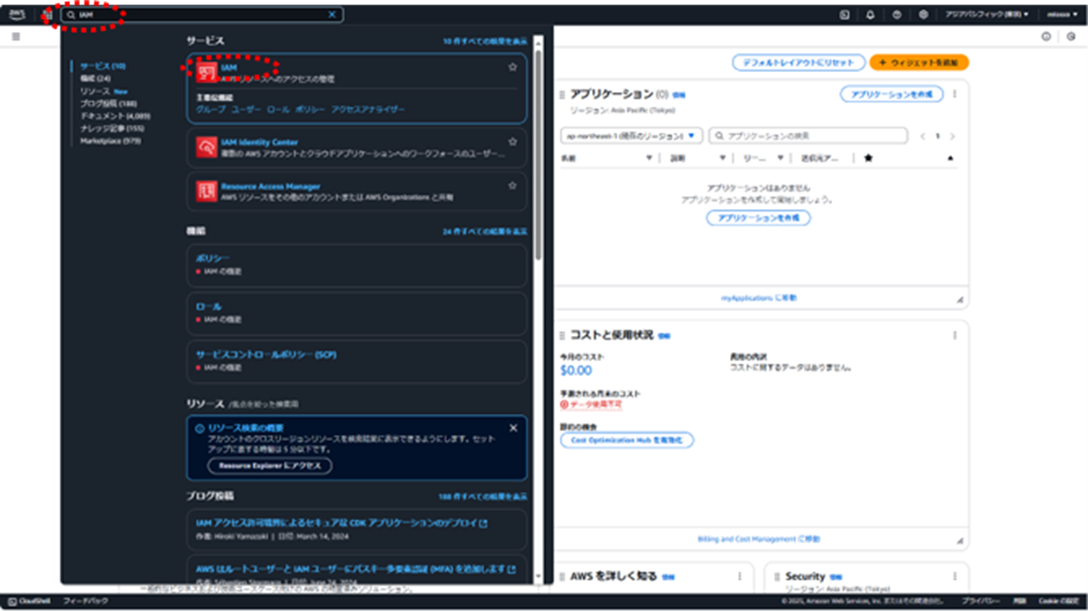This screenshot has width=1088, height=611.
Task: Select the ドキュメント filter category
Action: pos(115,116)
